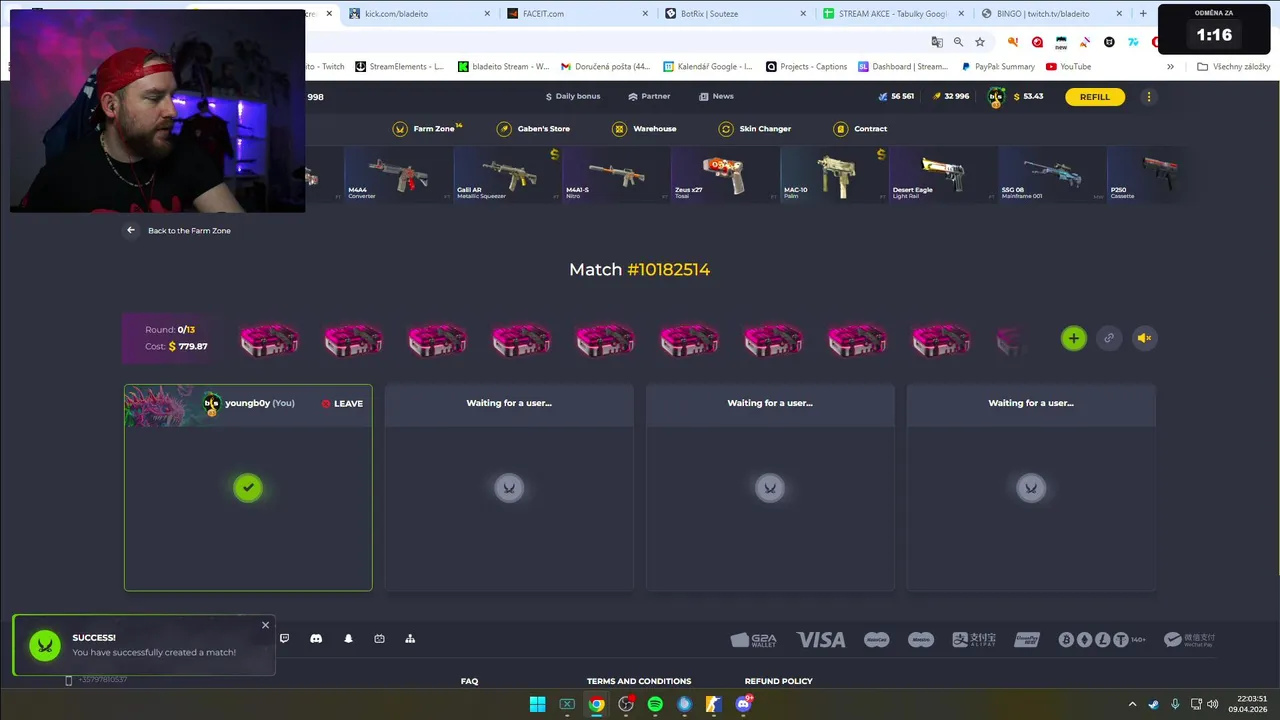The image size is (1280, 720).
Task: Open the Skin Changer section
Action: pos(755,129)
